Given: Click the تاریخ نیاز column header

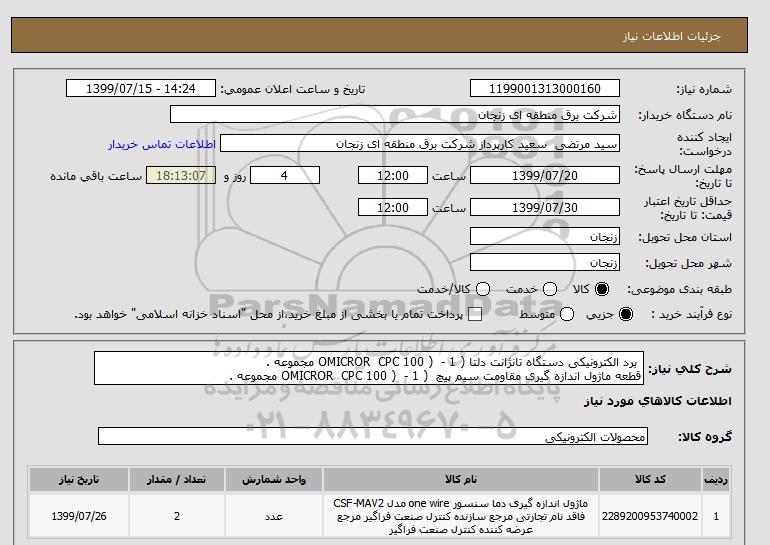Looking at the screenshot, I should pos(79,479).
